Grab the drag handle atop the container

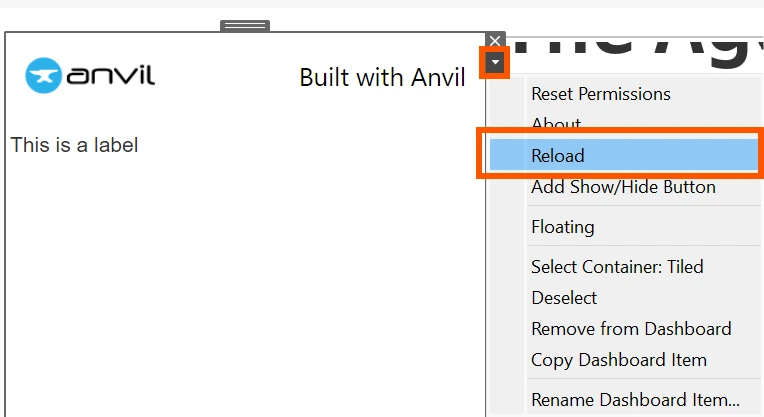[245, 26]
